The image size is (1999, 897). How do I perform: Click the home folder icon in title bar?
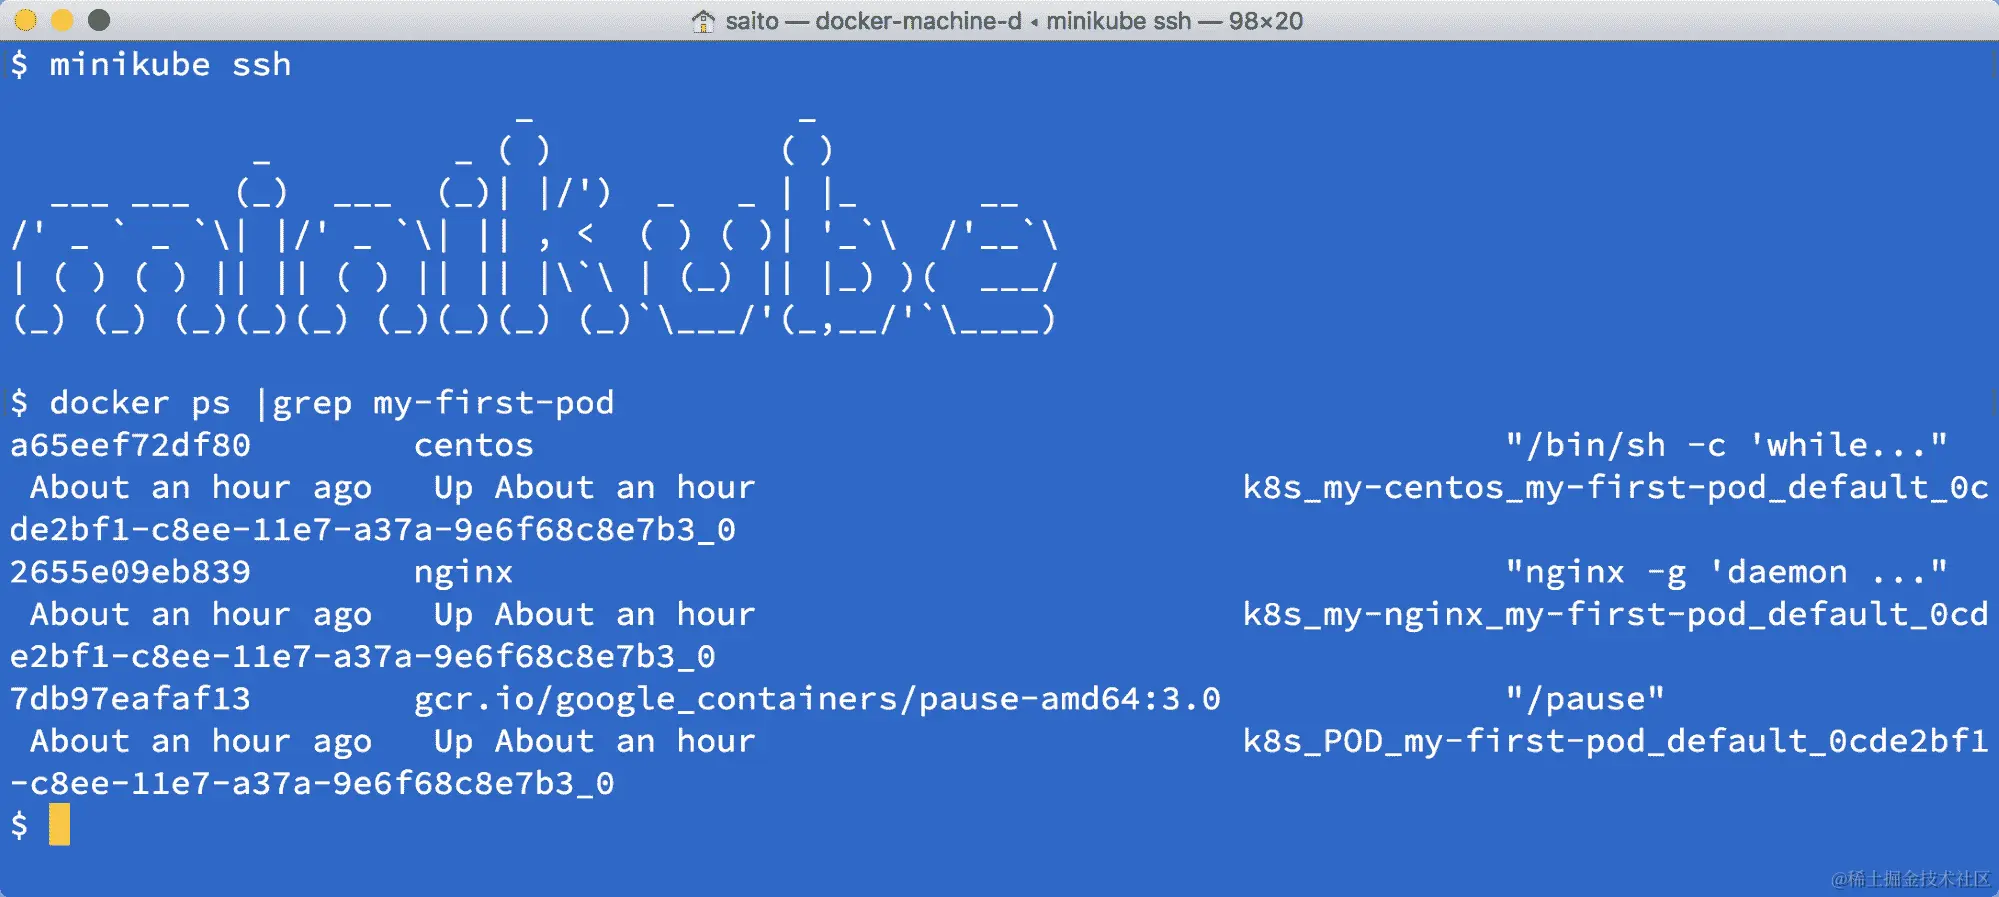(x=703, y=21)
